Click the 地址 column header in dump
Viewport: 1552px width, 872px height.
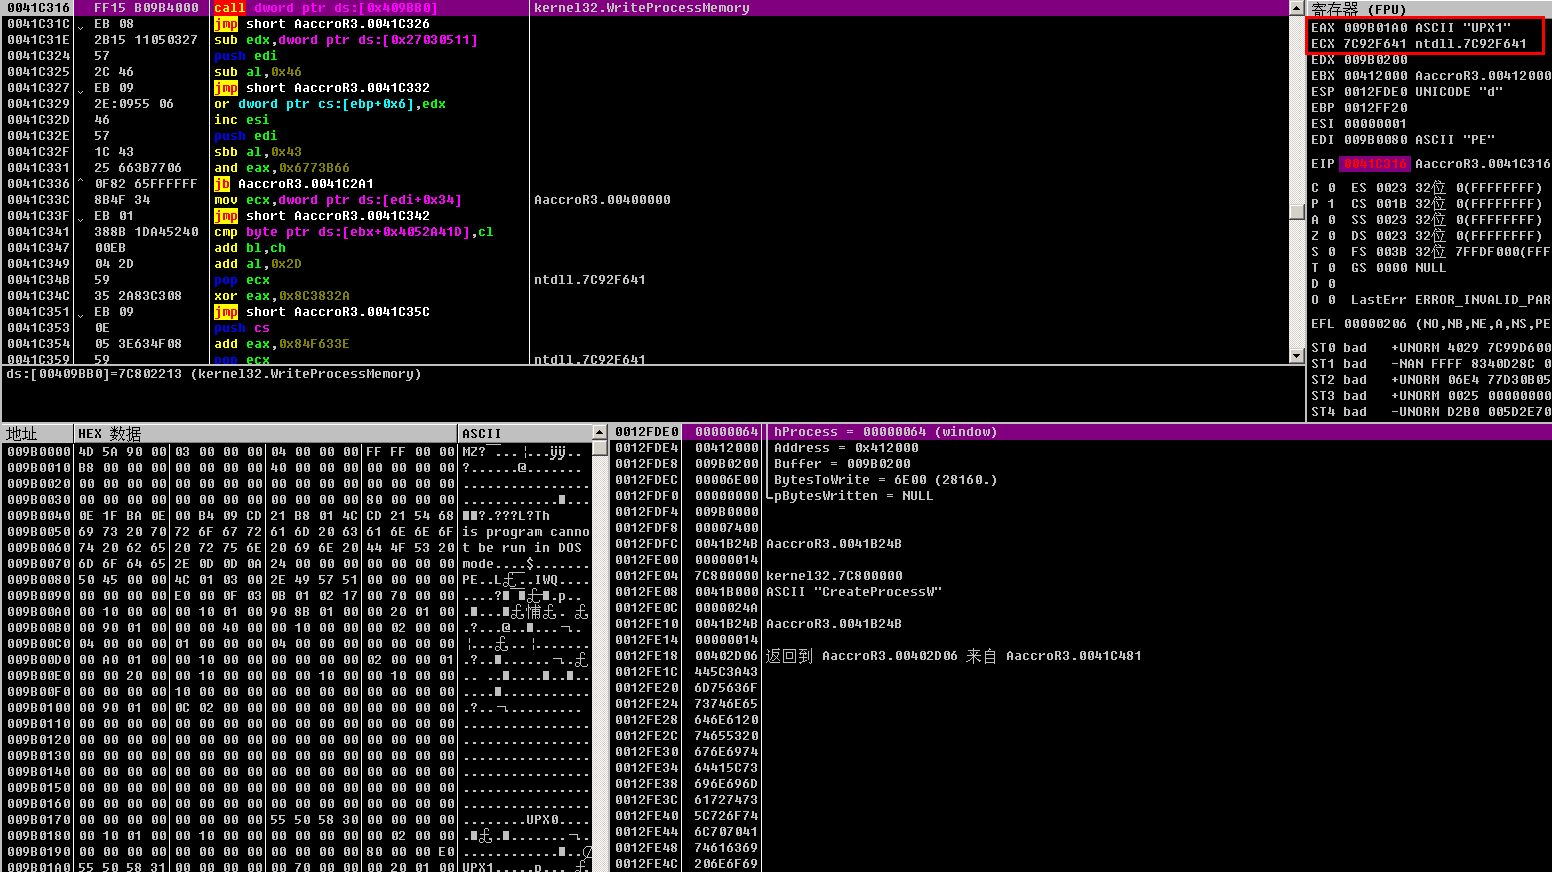coord(38,433)
